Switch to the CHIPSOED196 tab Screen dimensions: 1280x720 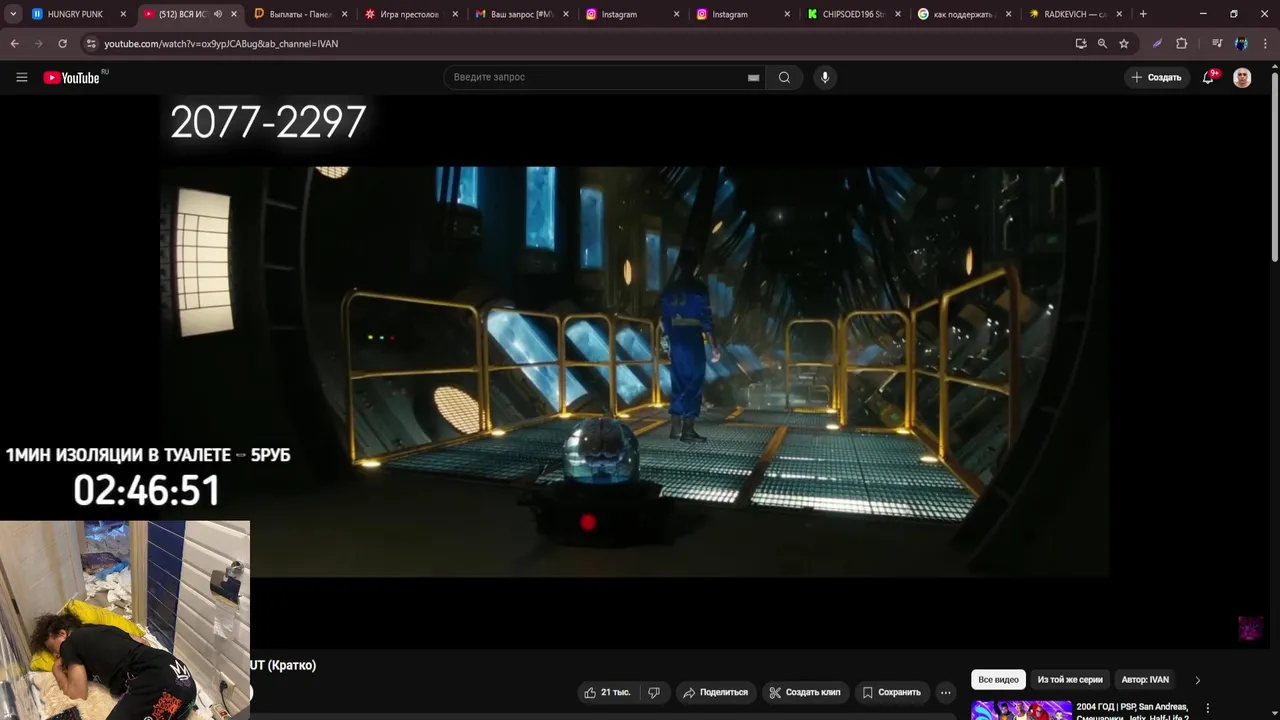[852, 14]
